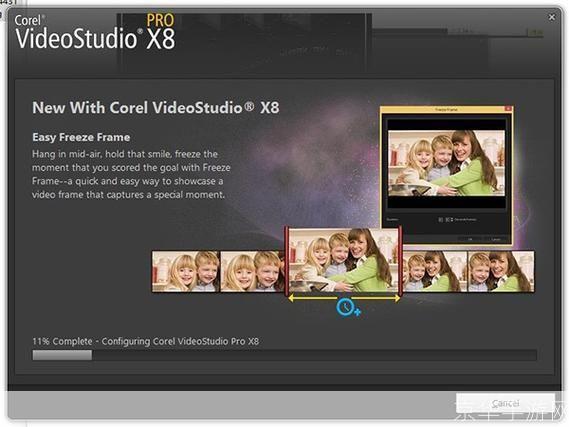Click the '11% Complete' status text
This screenshot has height=427, width=569.
[x=62, y=341]
